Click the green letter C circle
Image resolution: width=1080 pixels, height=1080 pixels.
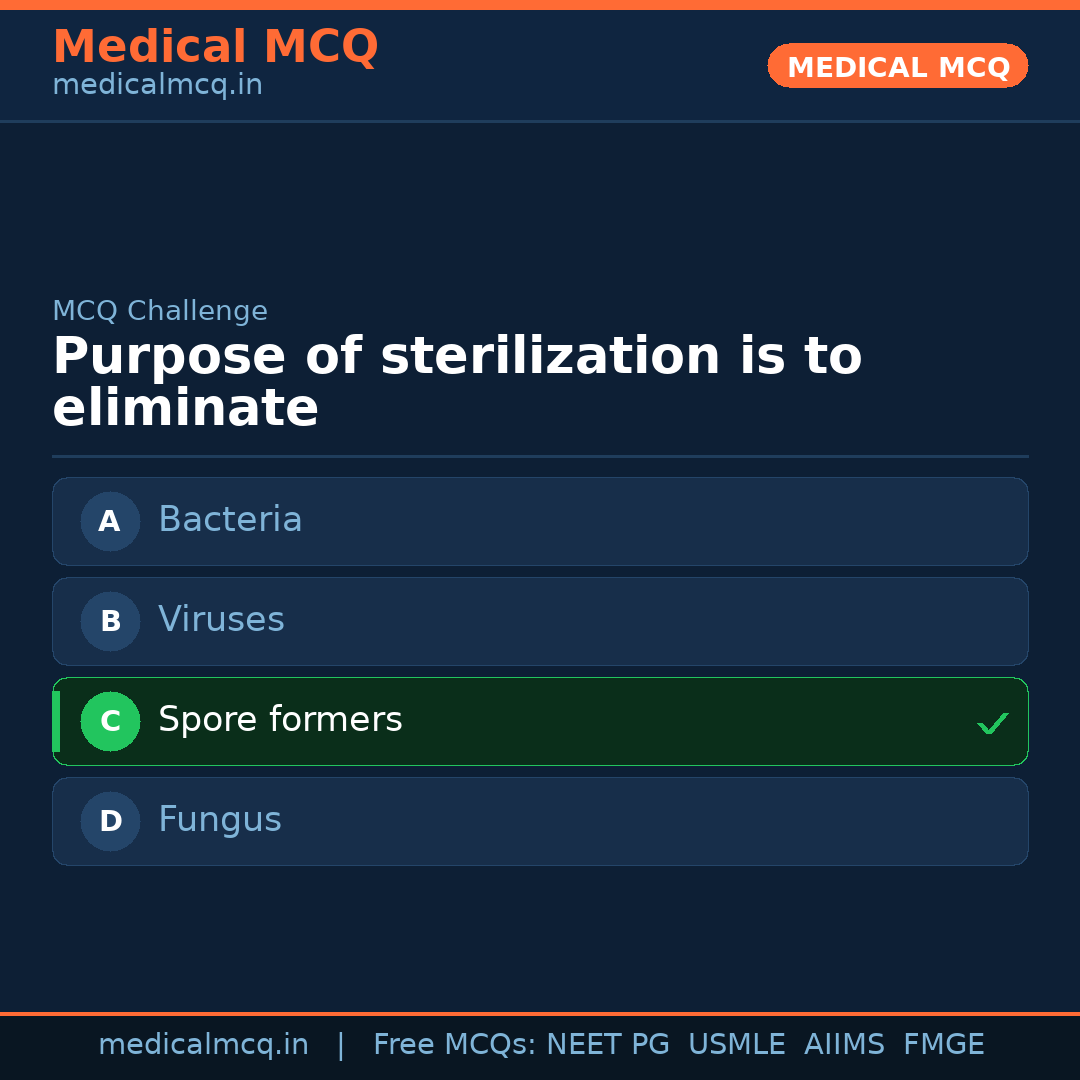[x=110, y=721]
